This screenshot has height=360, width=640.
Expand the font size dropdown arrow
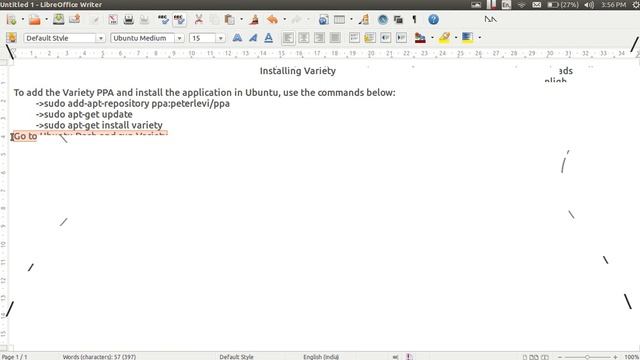[x=220, y=38]
